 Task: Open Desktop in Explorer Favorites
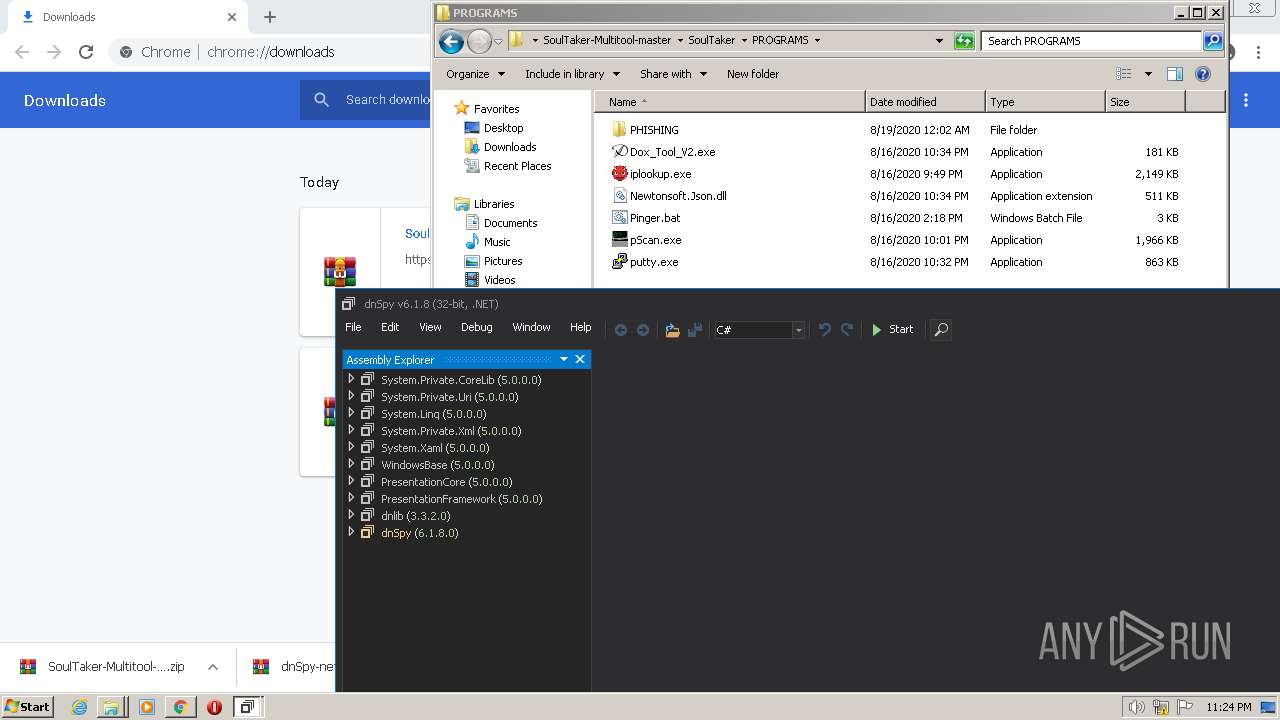(x=503, y=128)
